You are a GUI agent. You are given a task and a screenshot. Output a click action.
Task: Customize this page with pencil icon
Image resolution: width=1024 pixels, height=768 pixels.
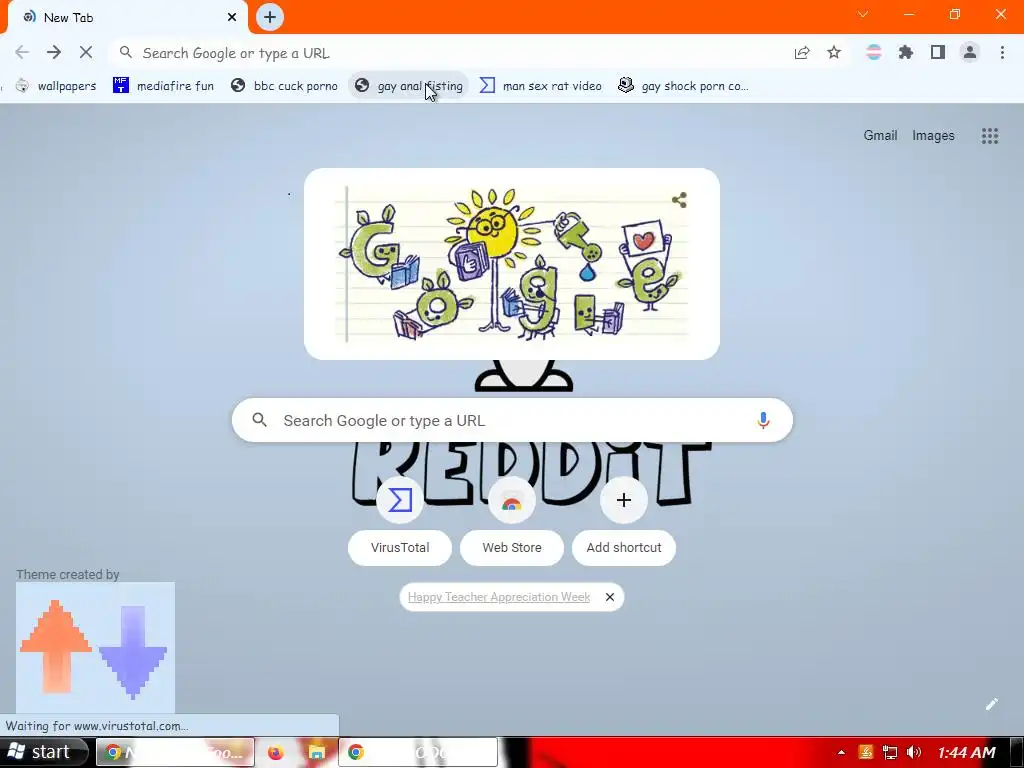991,703
